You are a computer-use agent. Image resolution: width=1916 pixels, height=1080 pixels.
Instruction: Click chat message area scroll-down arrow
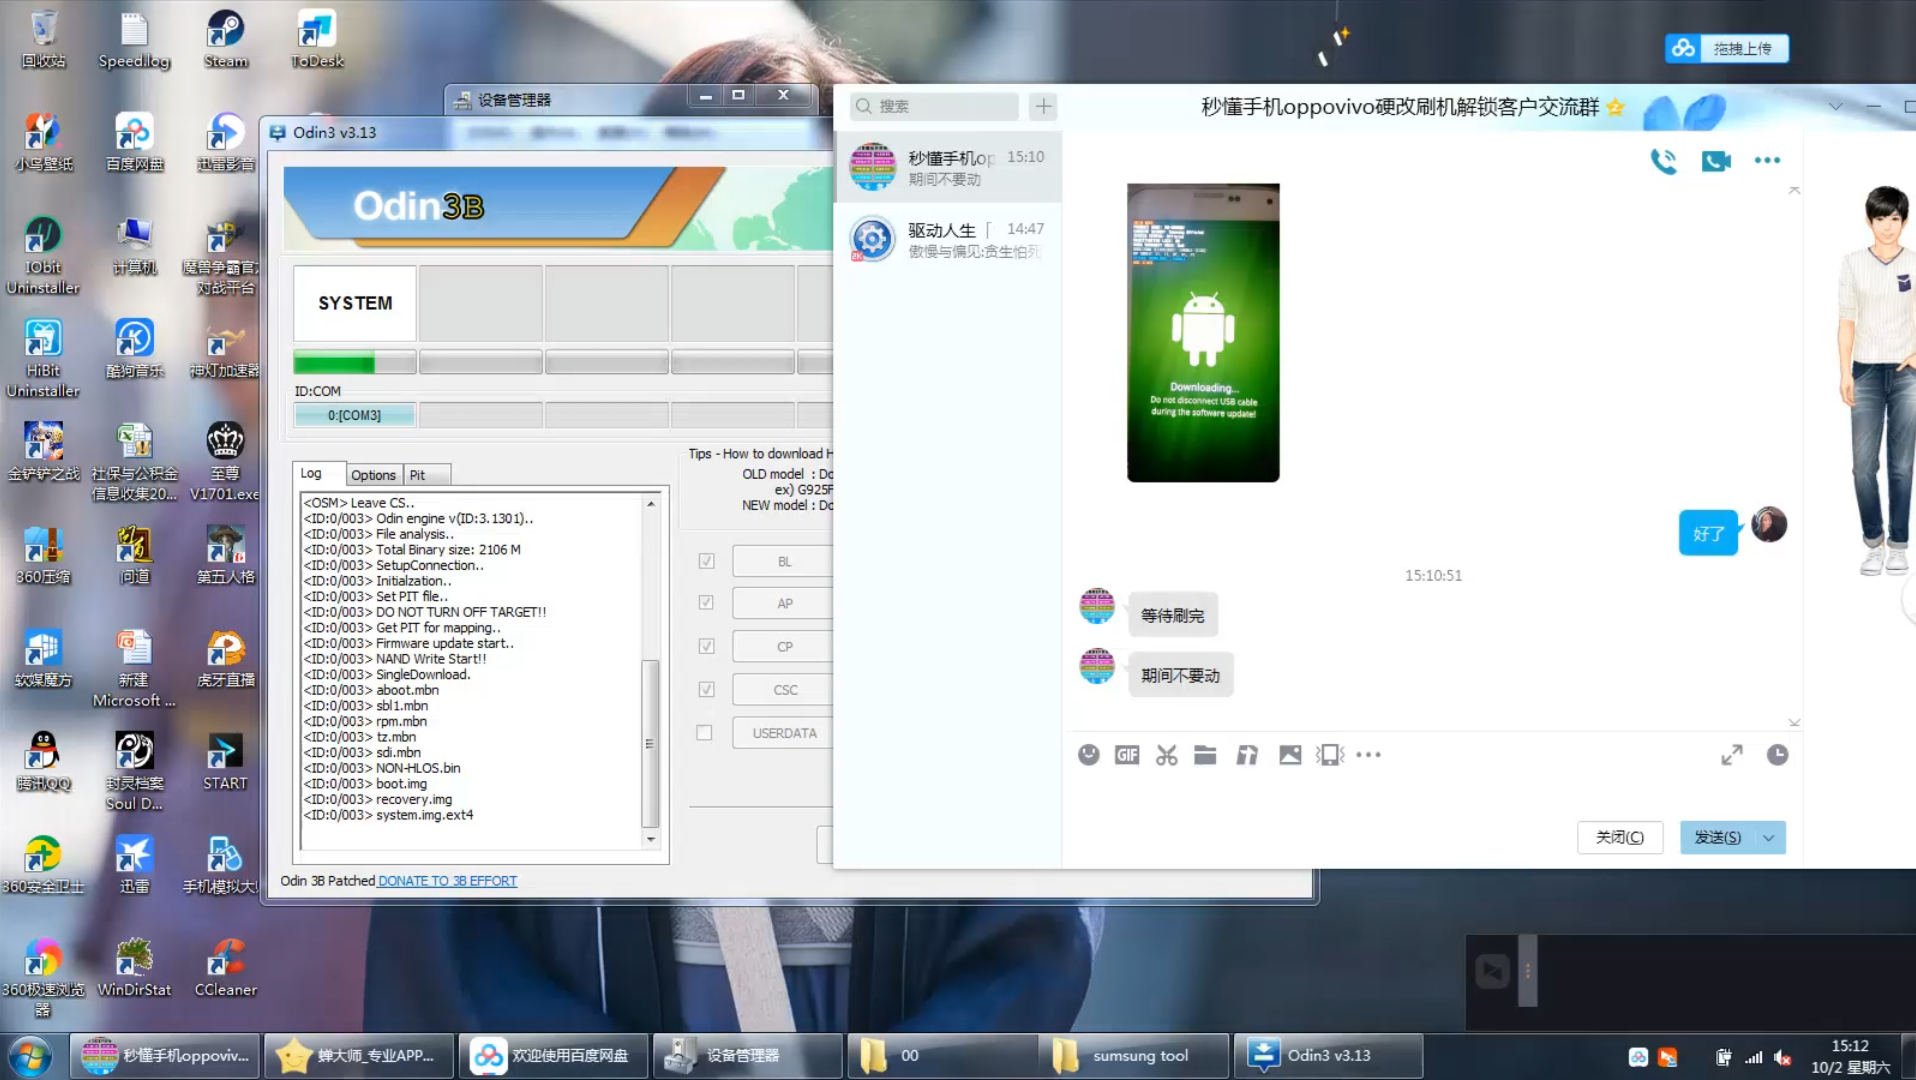click(x=1794, y=722)
